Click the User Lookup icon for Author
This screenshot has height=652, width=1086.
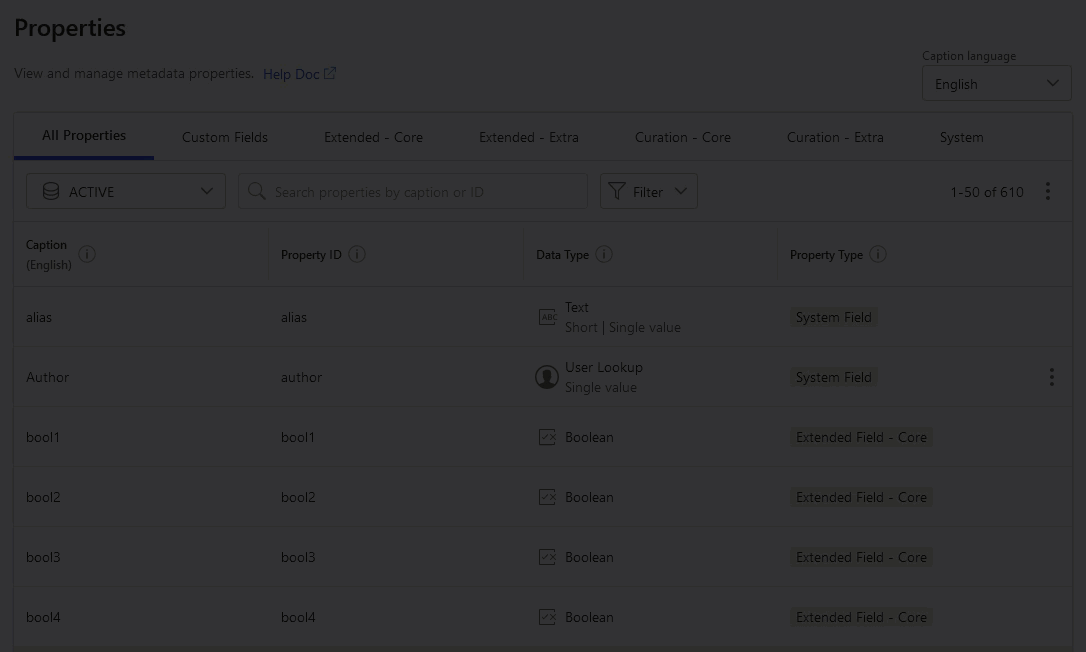(x=547, y=377)
